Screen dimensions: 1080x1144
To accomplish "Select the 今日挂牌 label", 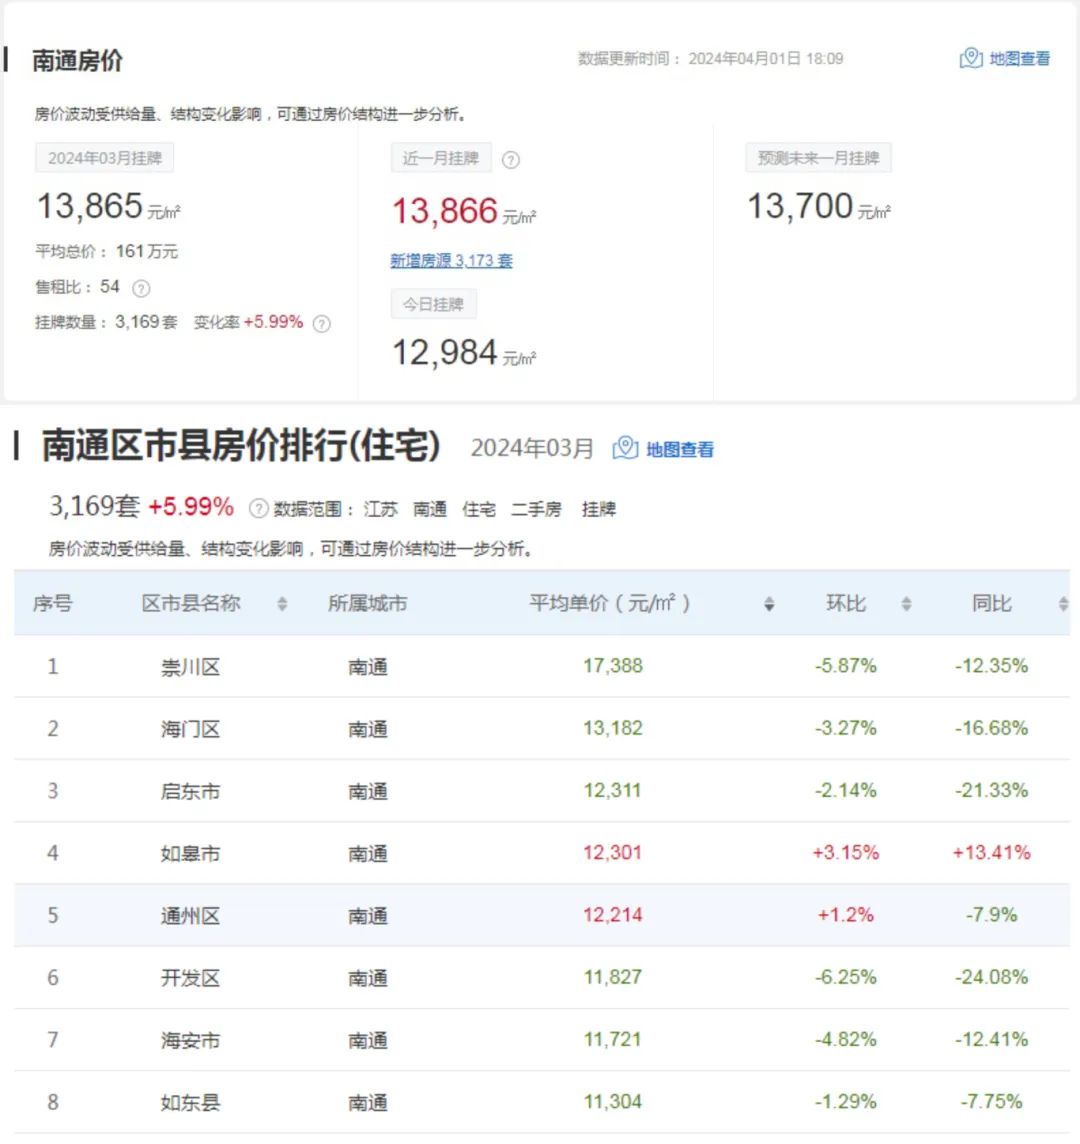I will click(433, 304).
